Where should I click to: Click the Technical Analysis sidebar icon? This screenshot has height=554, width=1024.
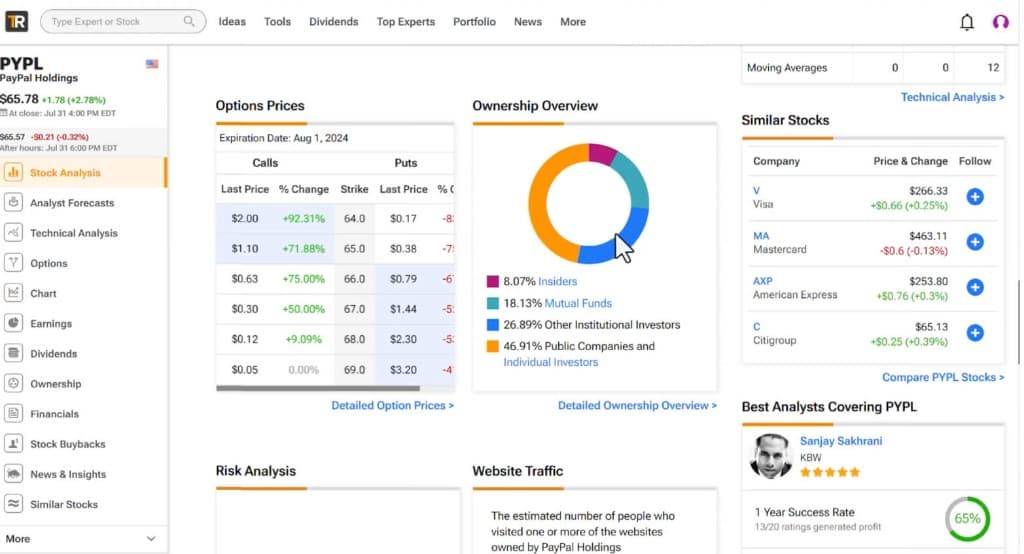(x=13, y=233)
